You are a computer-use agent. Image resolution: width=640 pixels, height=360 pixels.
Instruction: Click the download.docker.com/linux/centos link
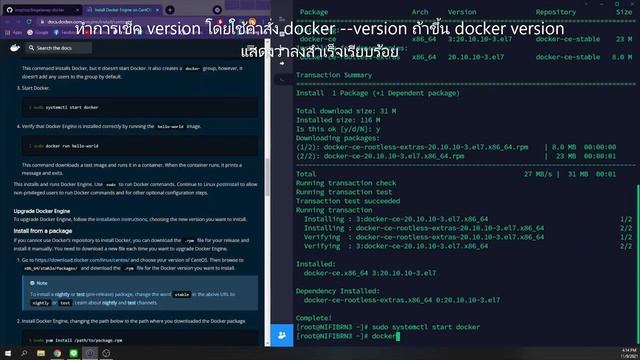pyautogui.click(x=82, y=260)
